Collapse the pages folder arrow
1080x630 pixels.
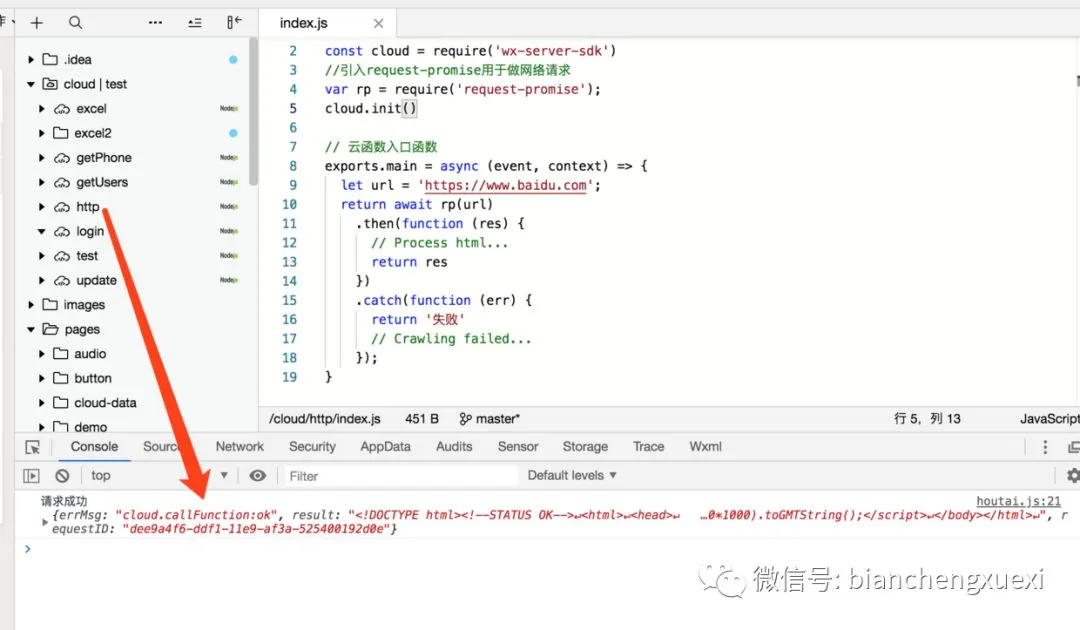click(x=31, y=329)
